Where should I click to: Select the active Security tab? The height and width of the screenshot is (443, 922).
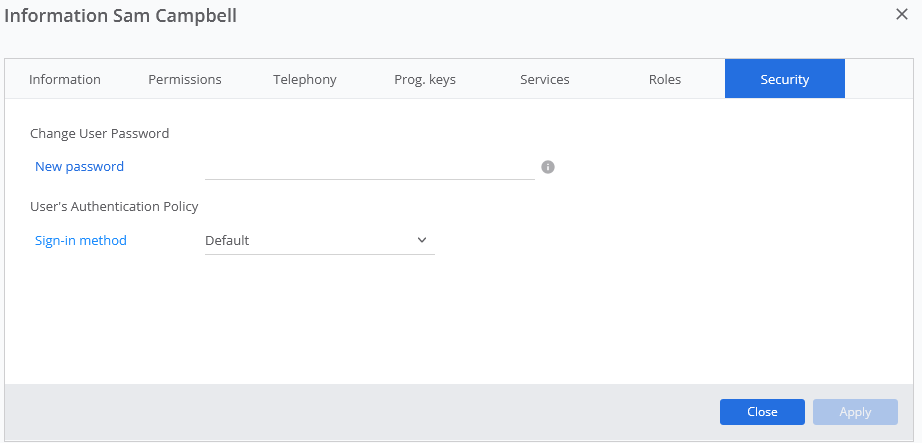(x=785, y=79)
